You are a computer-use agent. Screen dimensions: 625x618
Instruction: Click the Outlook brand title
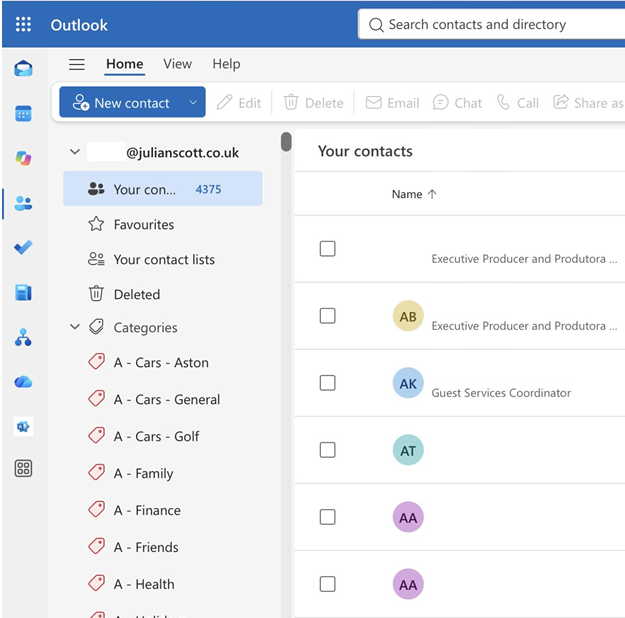[79, 25]
